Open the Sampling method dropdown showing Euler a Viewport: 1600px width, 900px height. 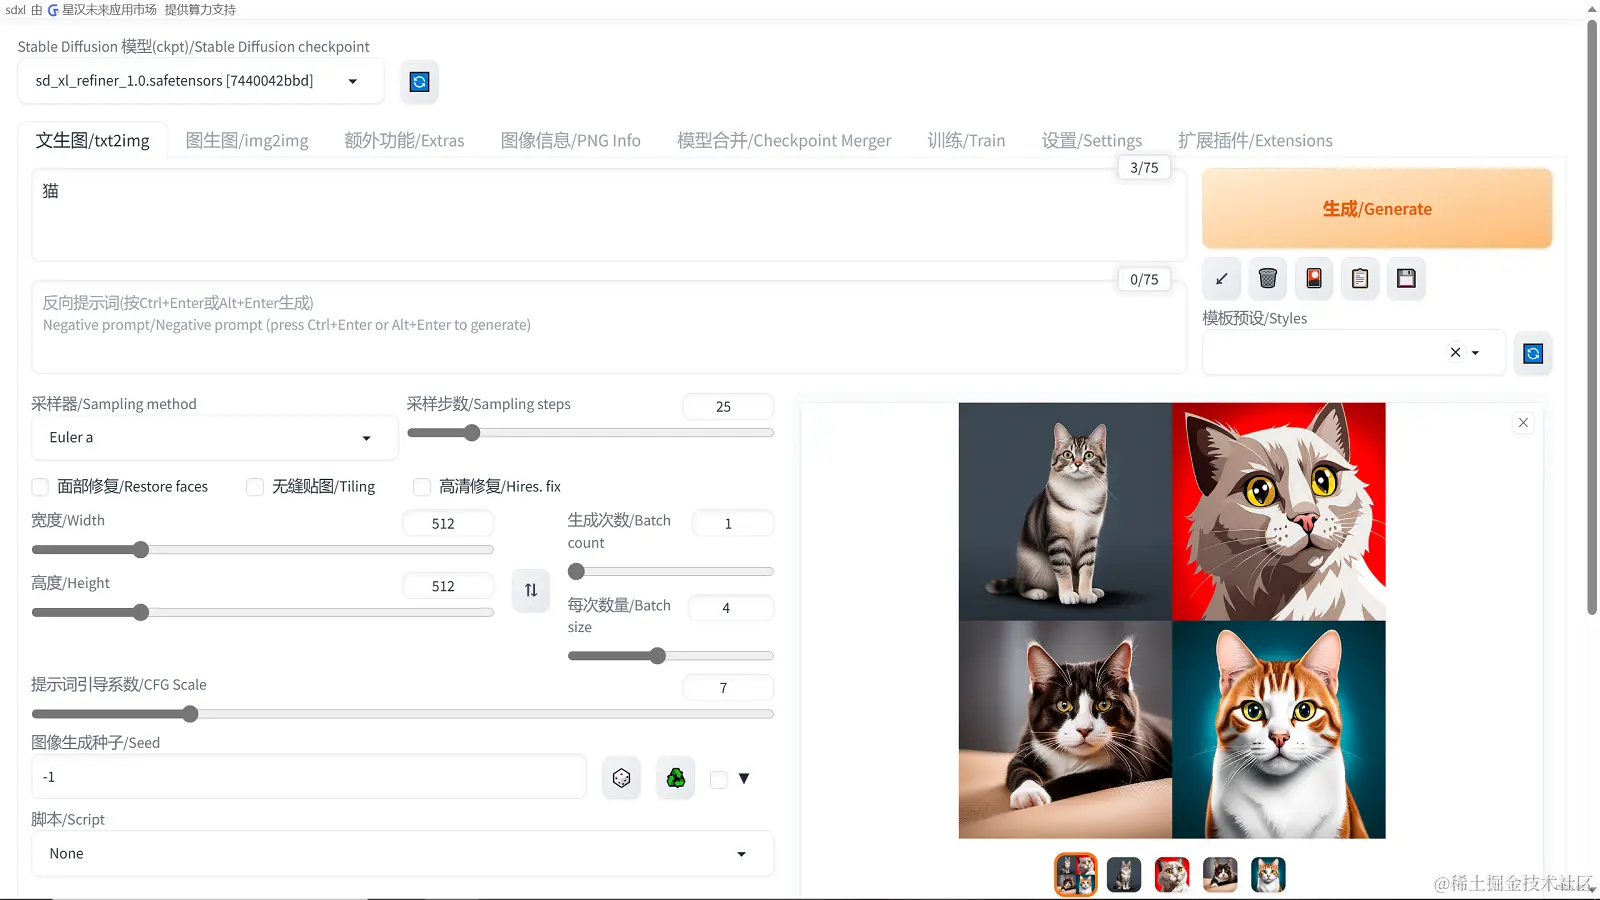coord(213,437)
